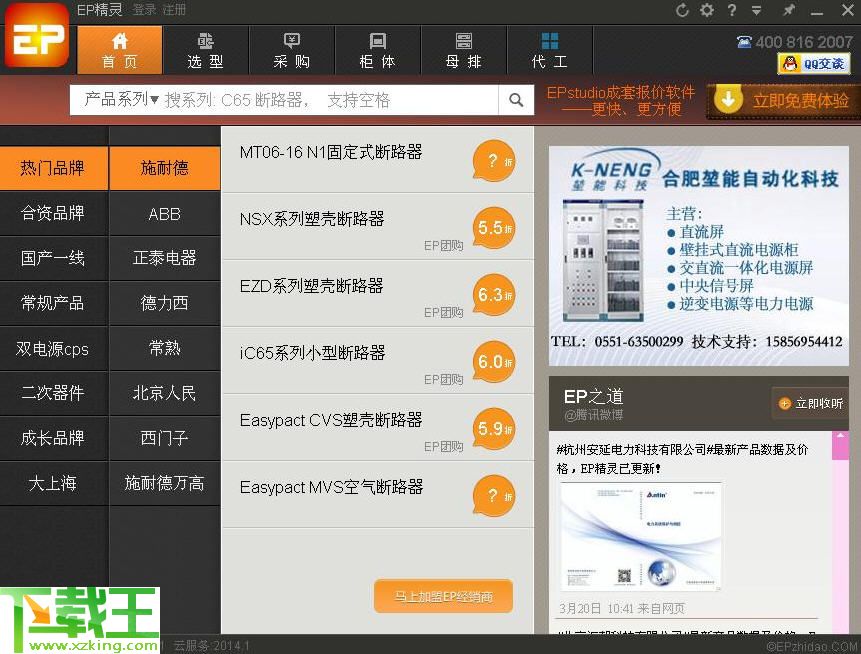Open the 母排 tab
This screenshot has width=861, height=654.
pyautogui.click(x=463, y=50)
